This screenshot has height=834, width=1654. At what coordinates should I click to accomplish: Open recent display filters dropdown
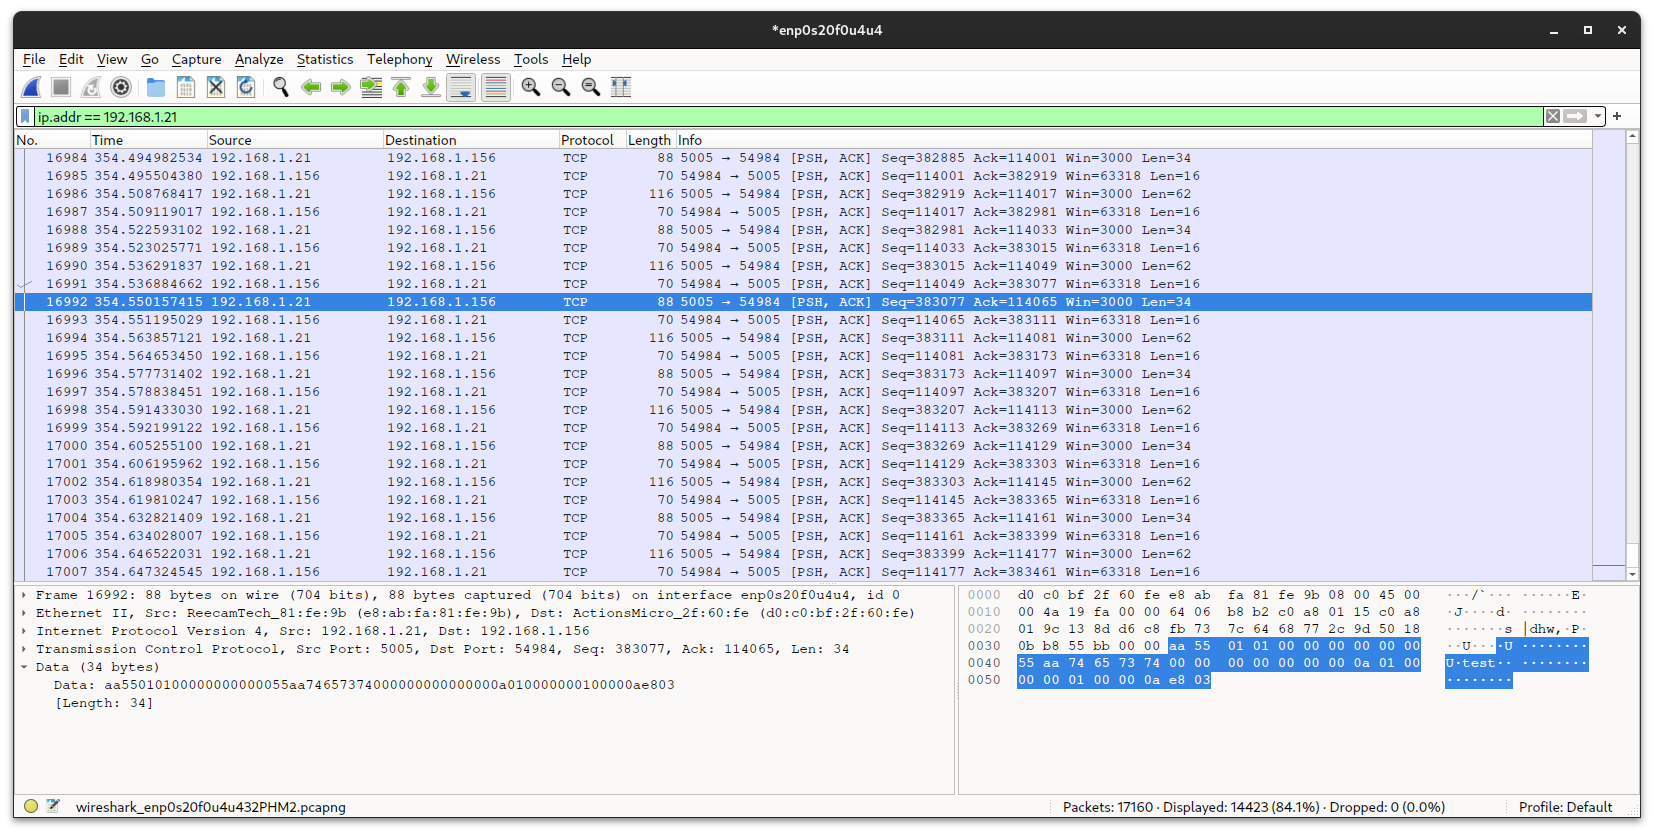coord(1598,117)
